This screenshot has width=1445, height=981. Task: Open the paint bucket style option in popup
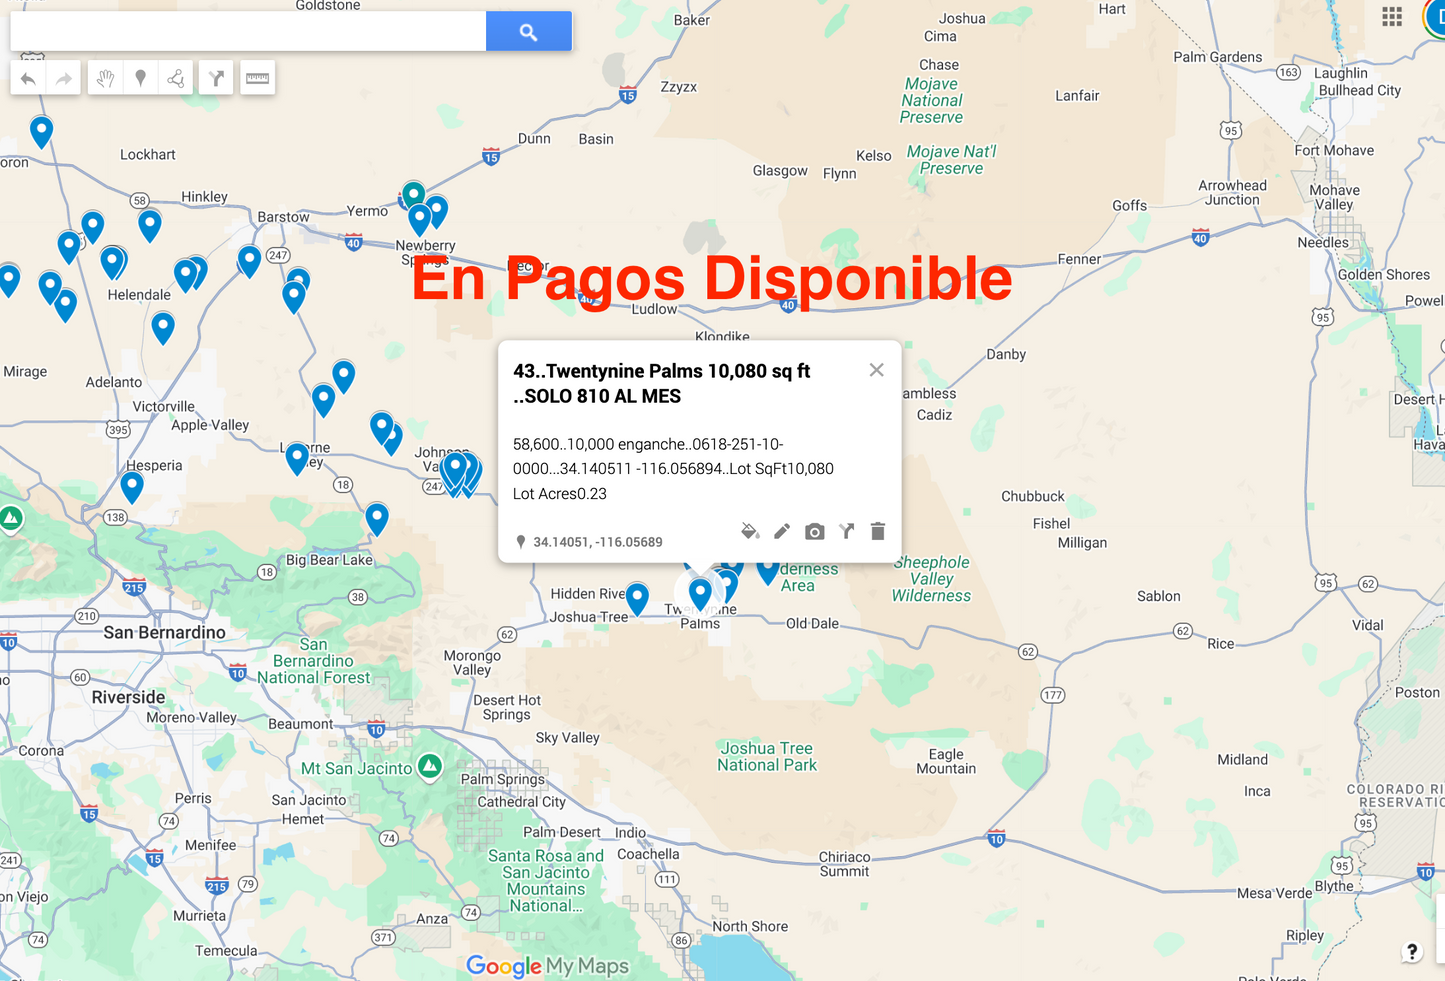coord(749,531)
